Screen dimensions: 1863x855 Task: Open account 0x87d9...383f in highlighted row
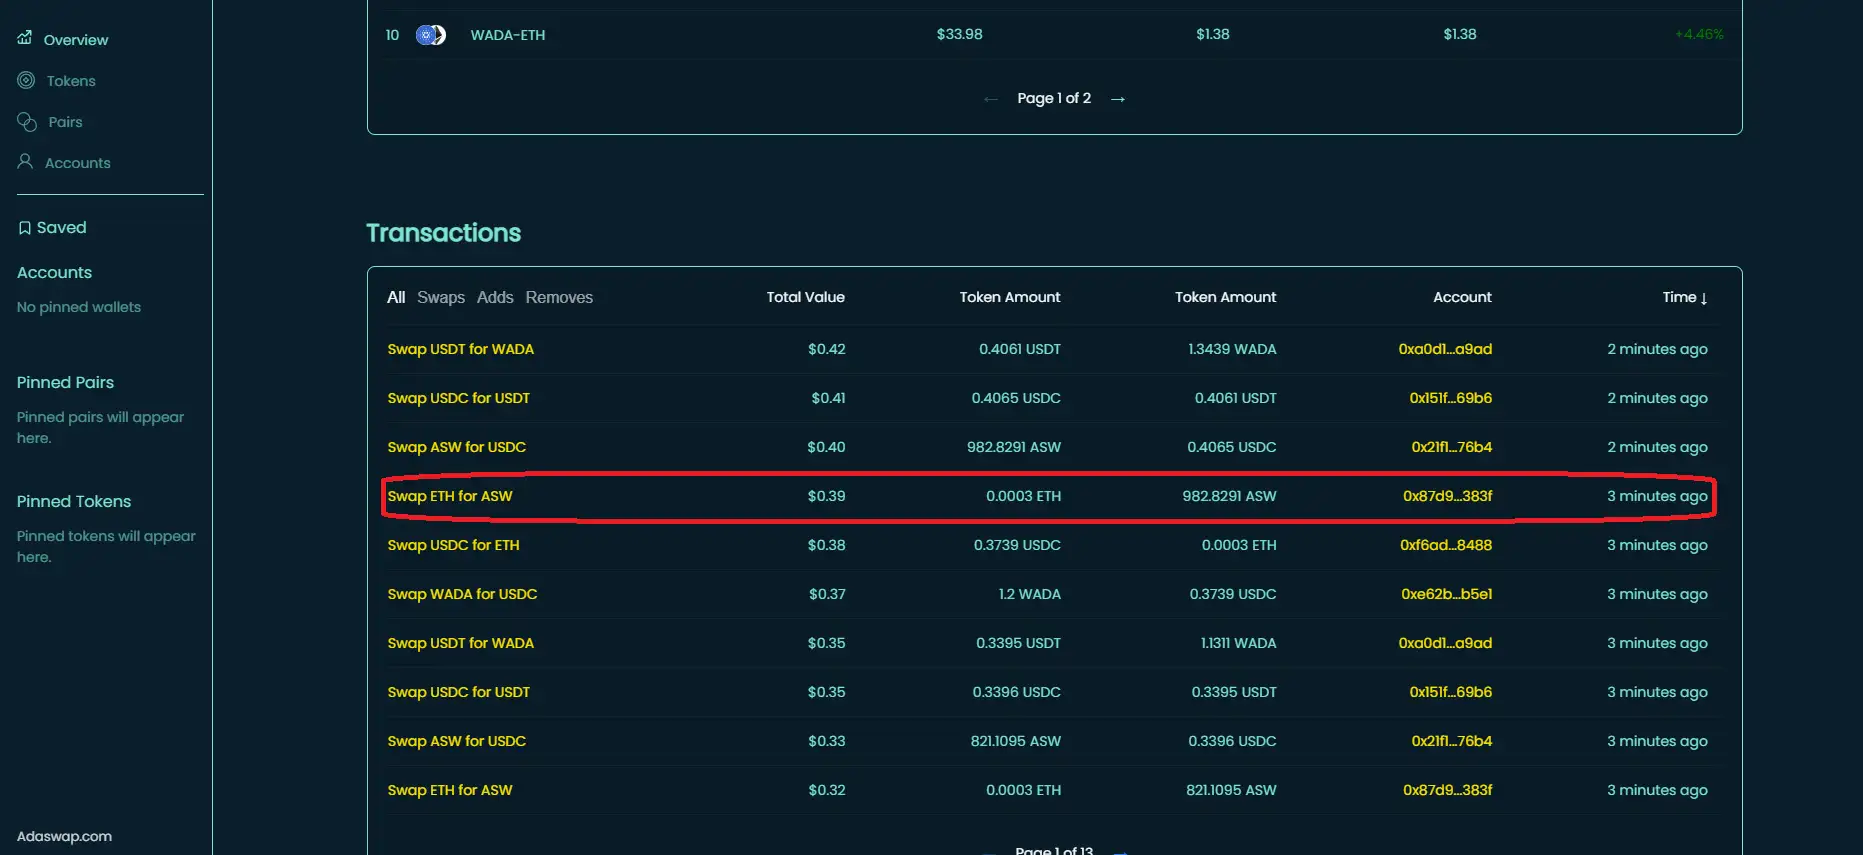pyautogui.click(x=1447, y=496)
